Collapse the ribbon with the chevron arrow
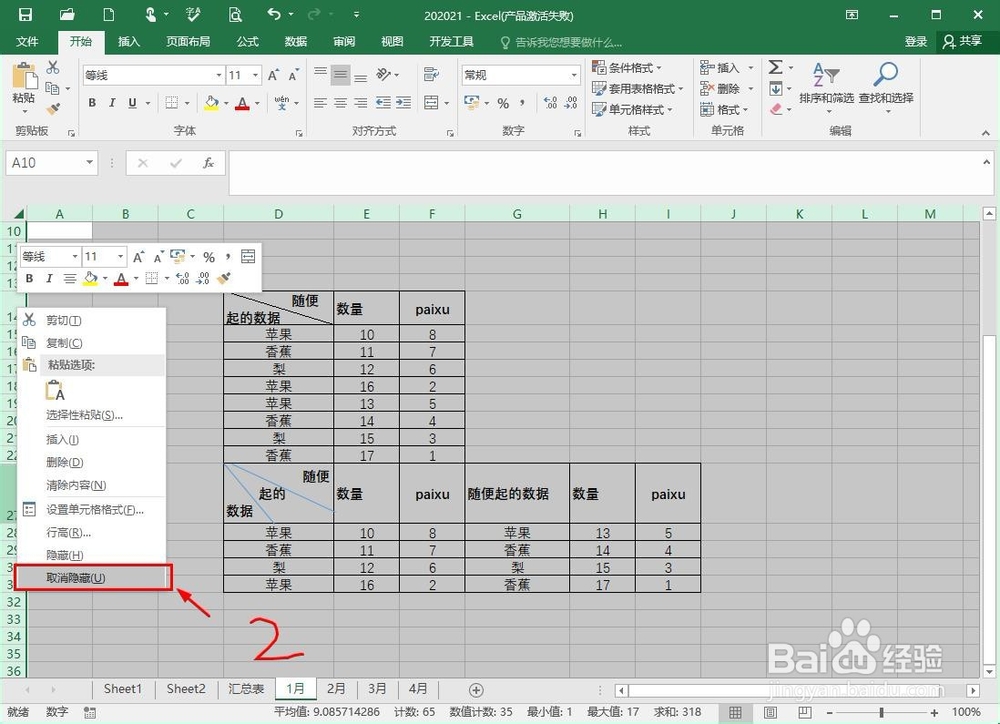 click(x=986, y=133)
